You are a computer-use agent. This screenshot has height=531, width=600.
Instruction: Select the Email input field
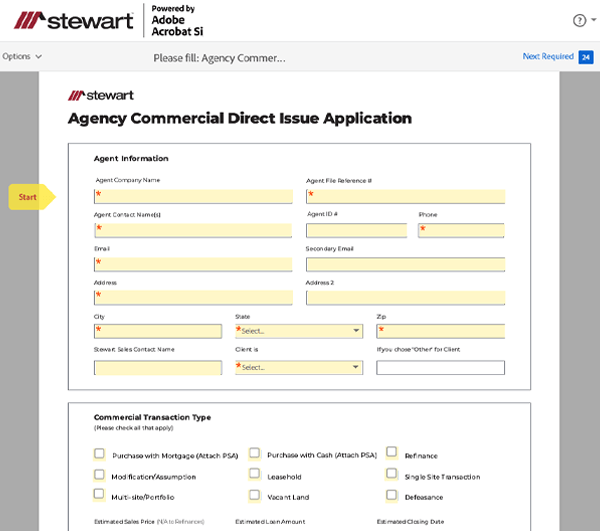pos(193,264)
